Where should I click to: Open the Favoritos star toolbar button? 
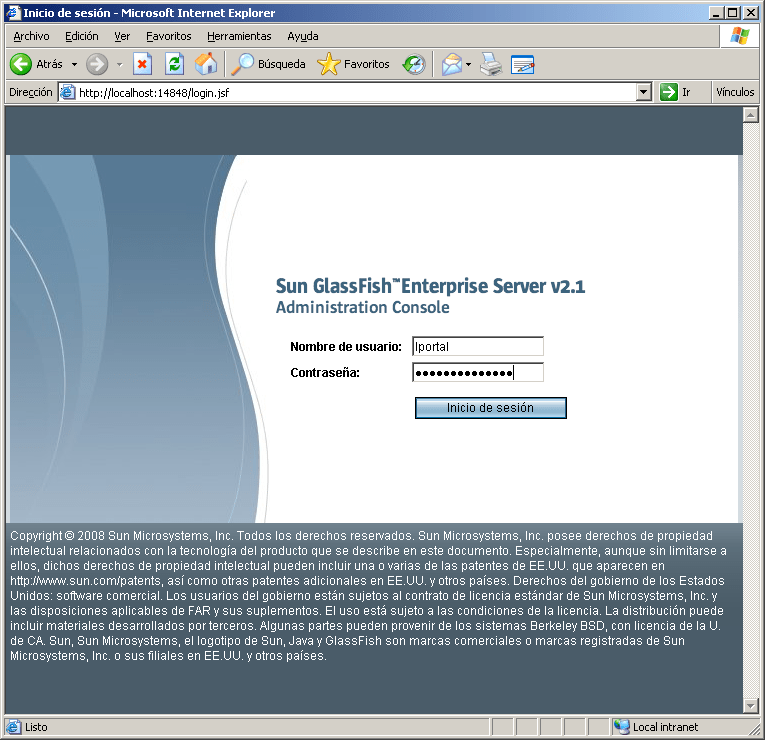[353, 64]
